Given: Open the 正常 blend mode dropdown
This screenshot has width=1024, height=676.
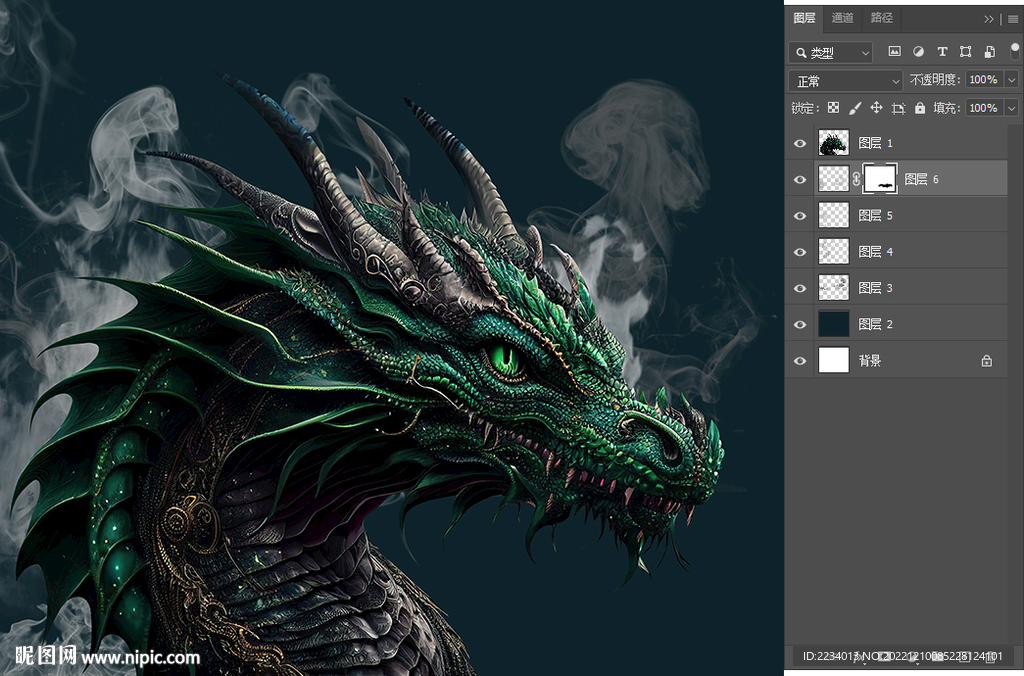Looking at the screenshot, I should tap(846, 81).
